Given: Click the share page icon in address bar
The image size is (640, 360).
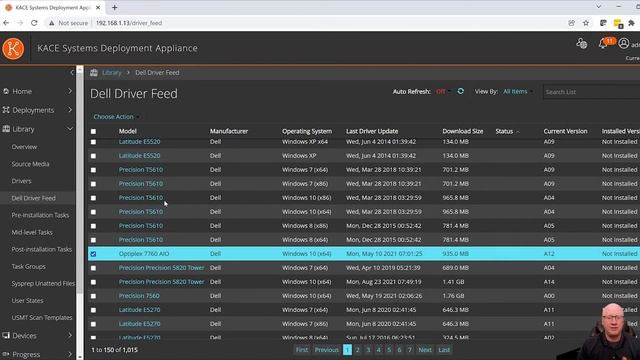Looking at the screenshot, I should click(x=571, y=23).
